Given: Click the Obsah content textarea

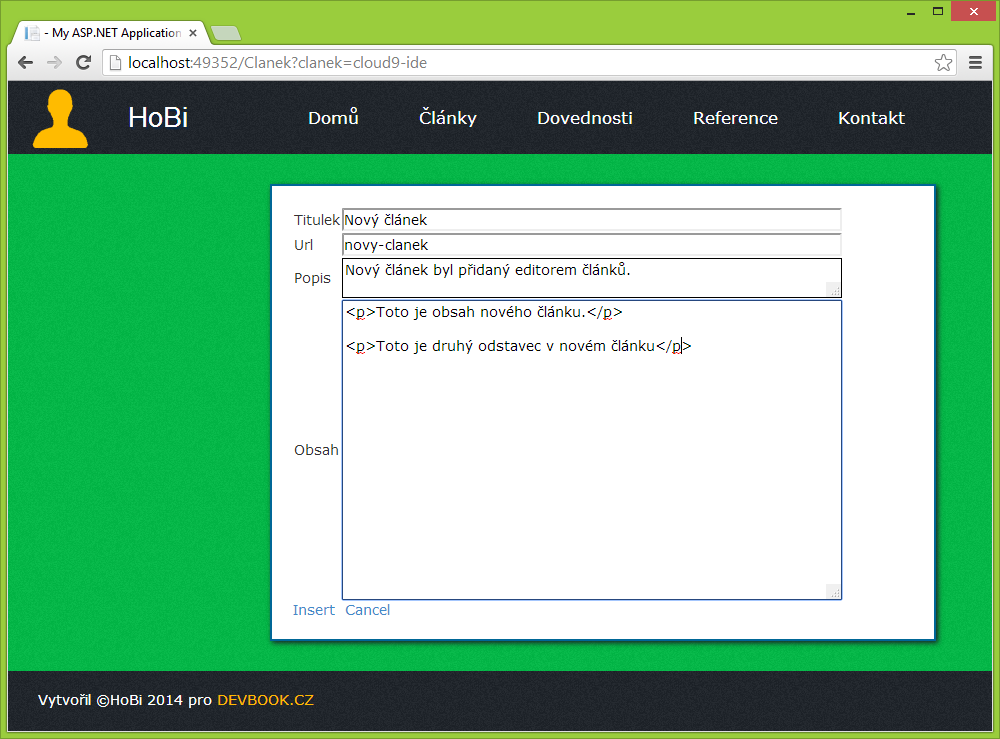Looking at the screenshot, I should tap(590, 450).
